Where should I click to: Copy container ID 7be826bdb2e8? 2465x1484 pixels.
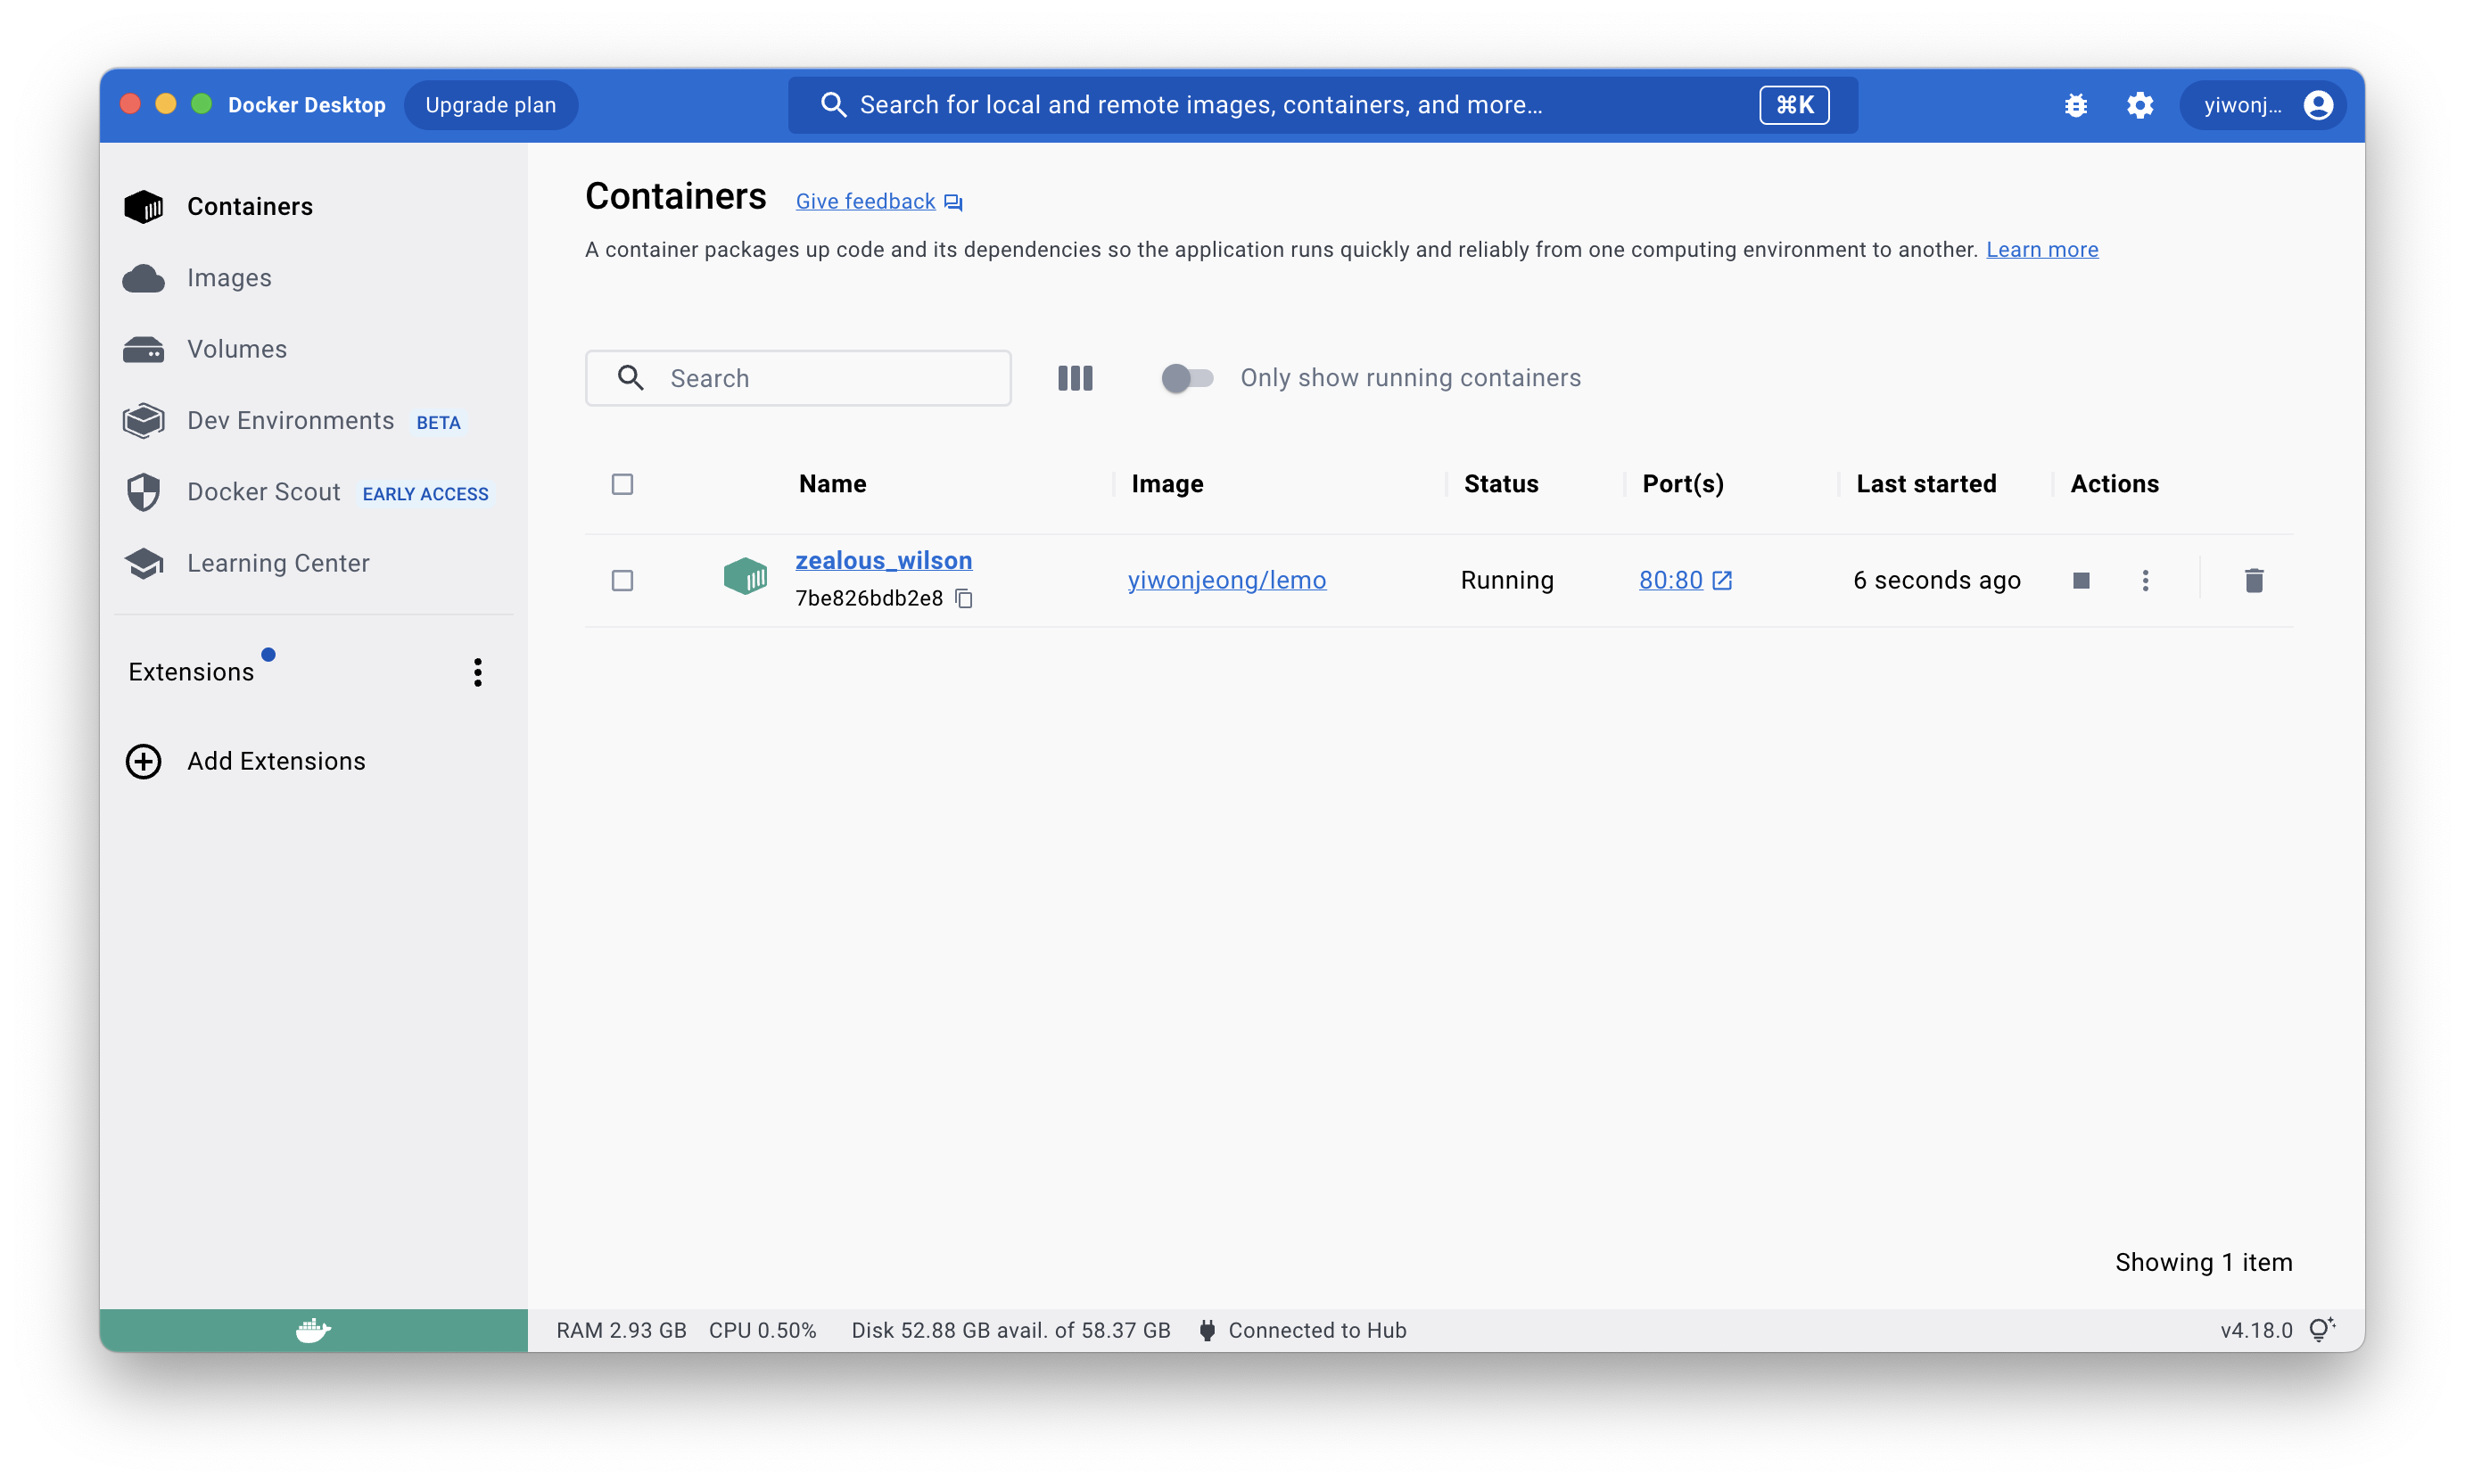964,598
